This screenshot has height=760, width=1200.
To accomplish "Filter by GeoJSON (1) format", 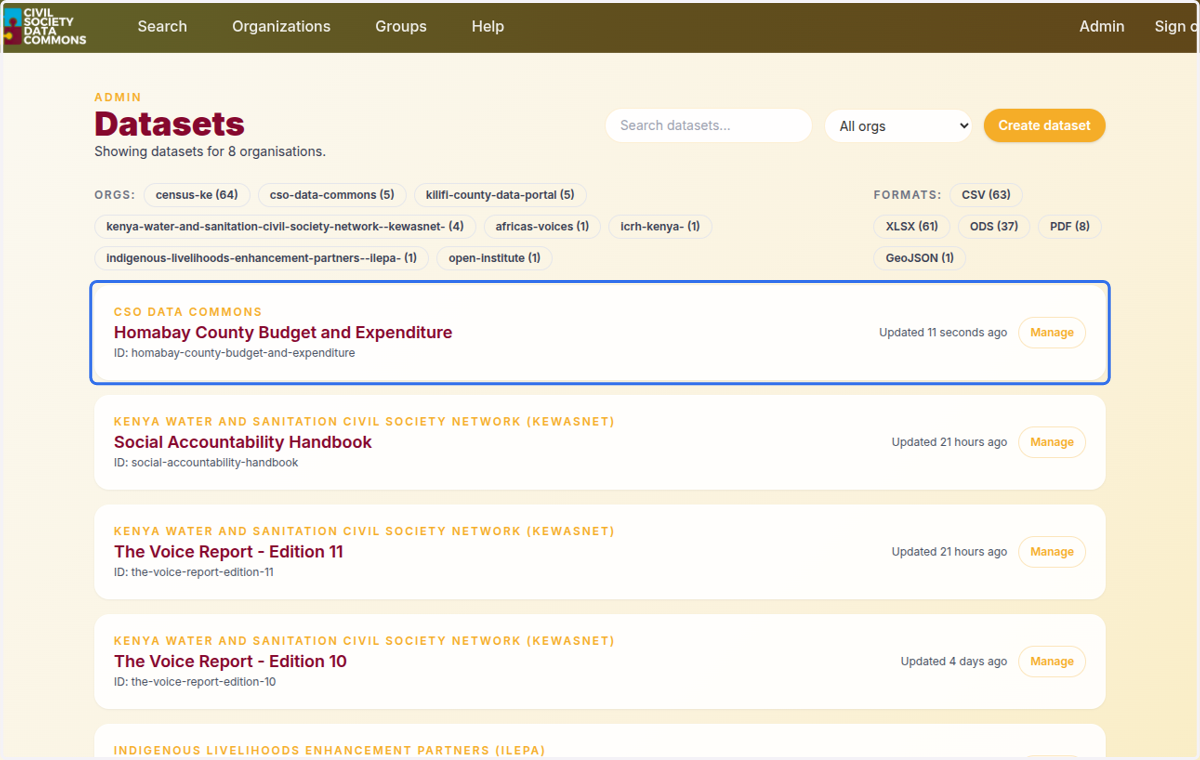I will pos(920,258).
